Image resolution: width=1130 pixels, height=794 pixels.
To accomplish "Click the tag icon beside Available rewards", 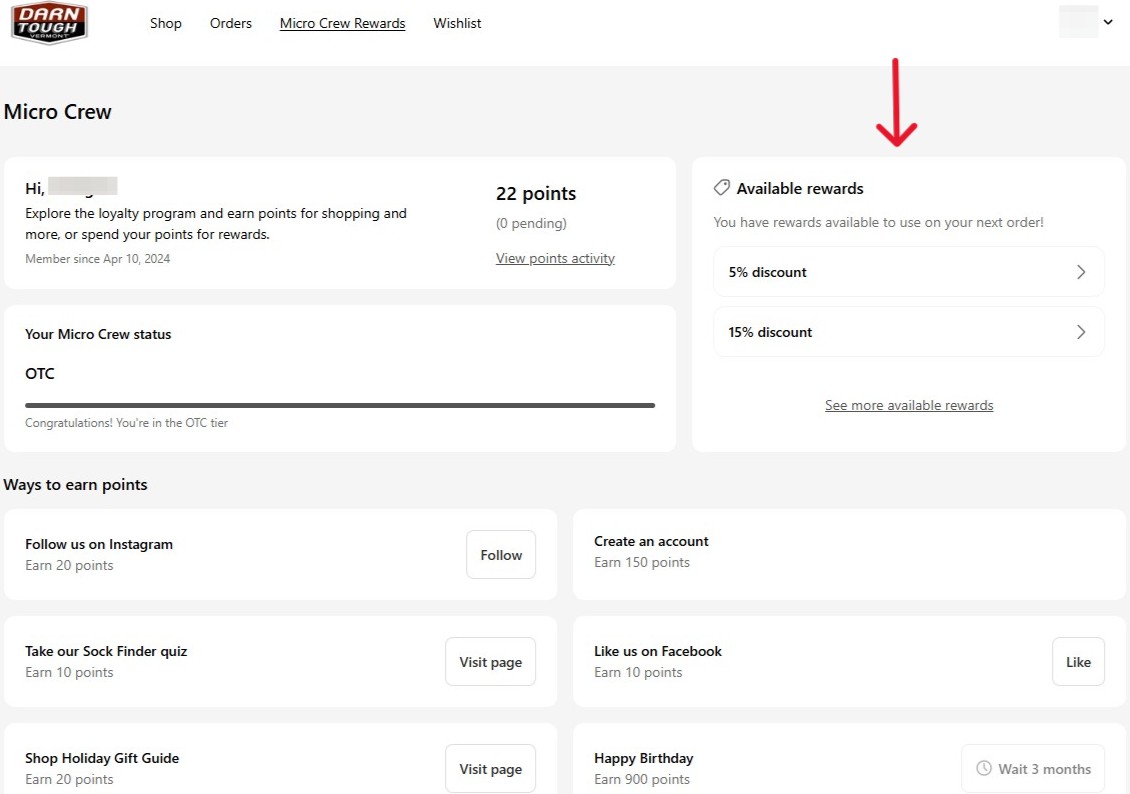I will 721,188.
